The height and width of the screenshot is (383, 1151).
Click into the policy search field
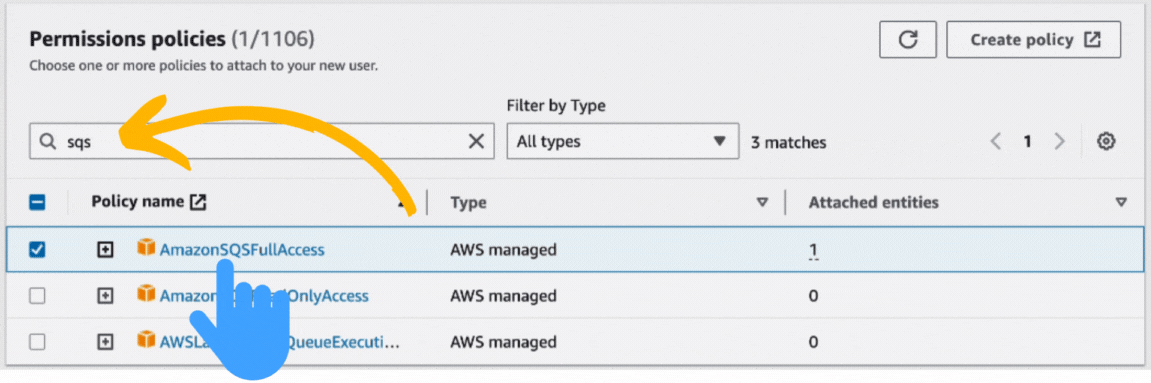(x=262, y=142)
